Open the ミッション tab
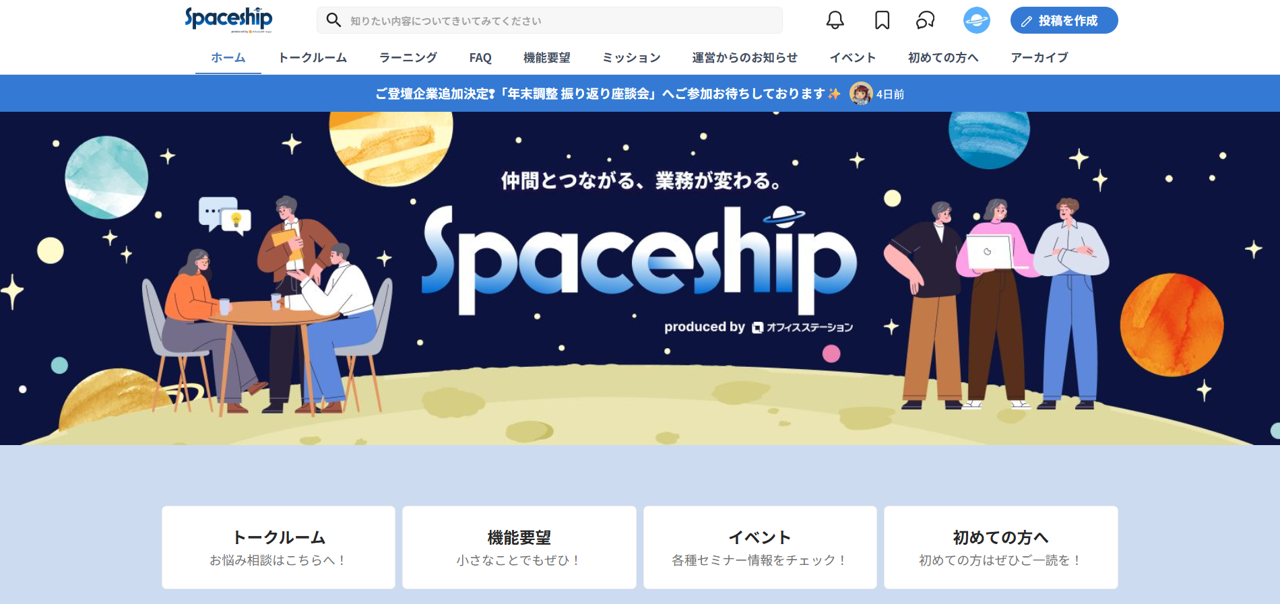The image size is (1280, 604). [x=631, y=57]
